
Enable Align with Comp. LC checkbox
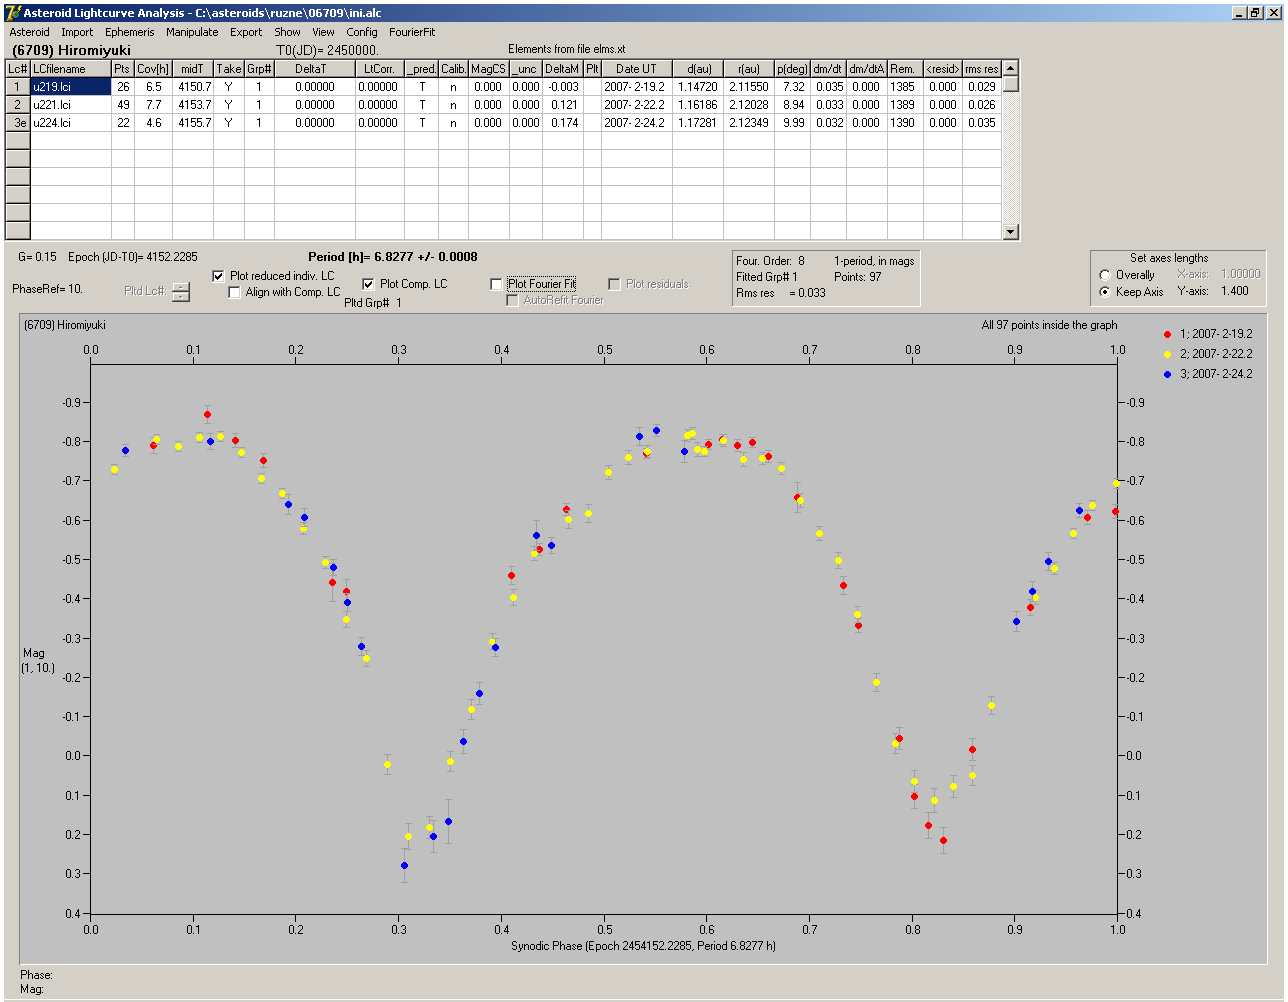tap(235, 292)
